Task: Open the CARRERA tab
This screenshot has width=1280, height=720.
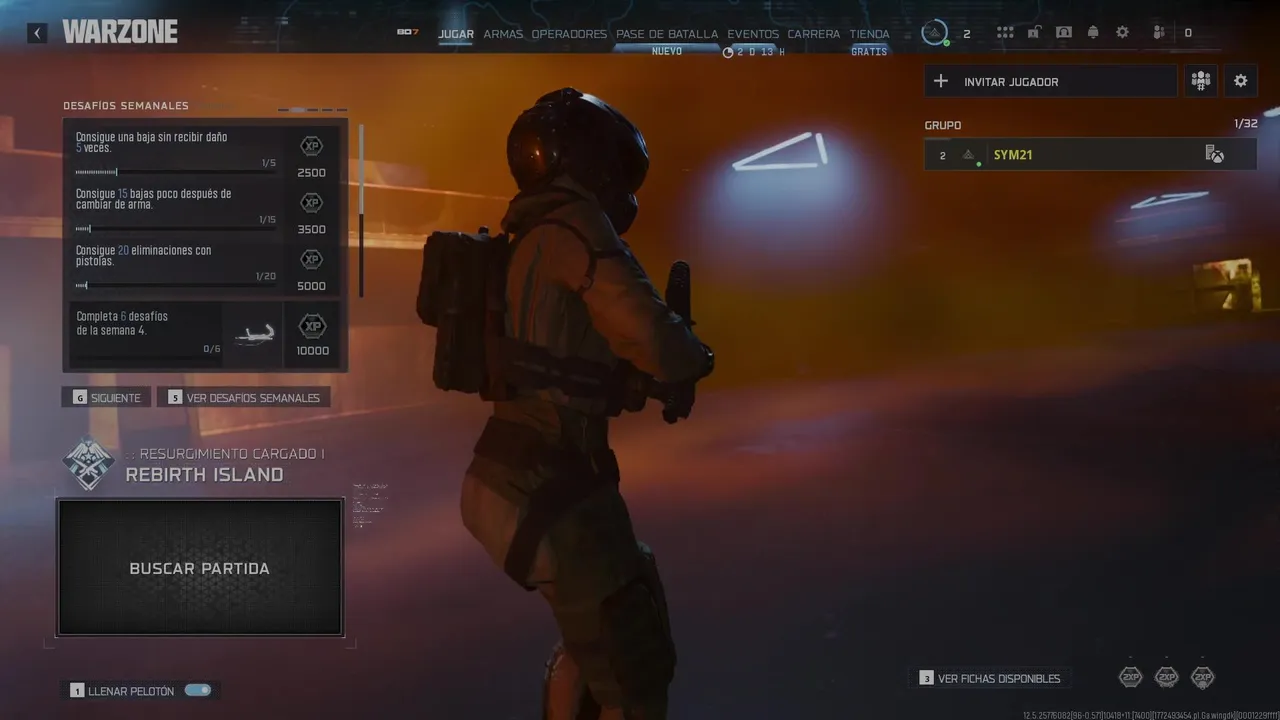Action: click(813, 34)
